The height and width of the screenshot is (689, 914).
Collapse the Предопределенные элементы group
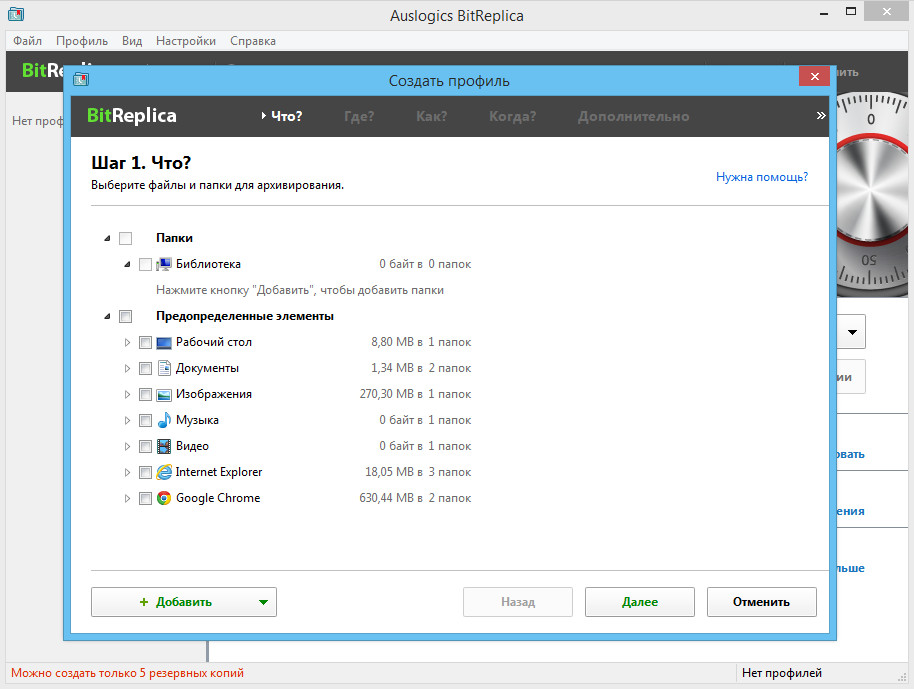tap(107, 317)
